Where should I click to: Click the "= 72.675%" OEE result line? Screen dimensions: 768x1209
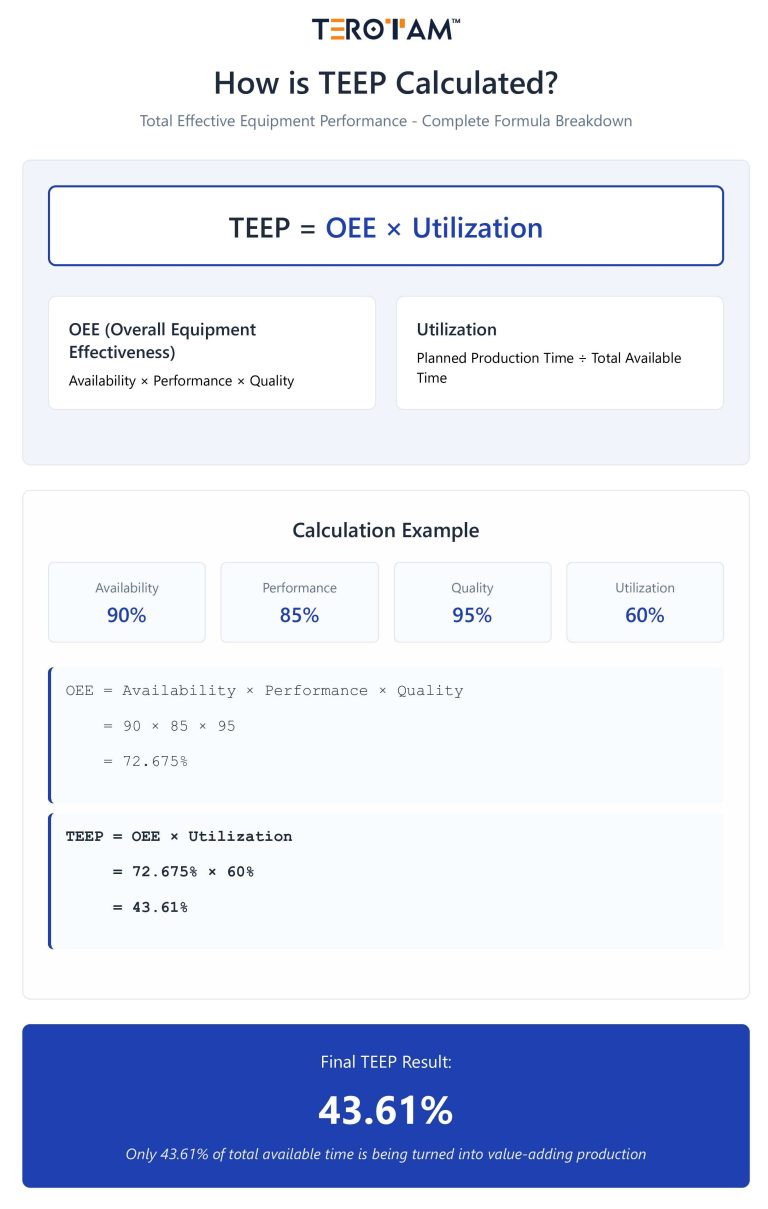click(145, 761)
